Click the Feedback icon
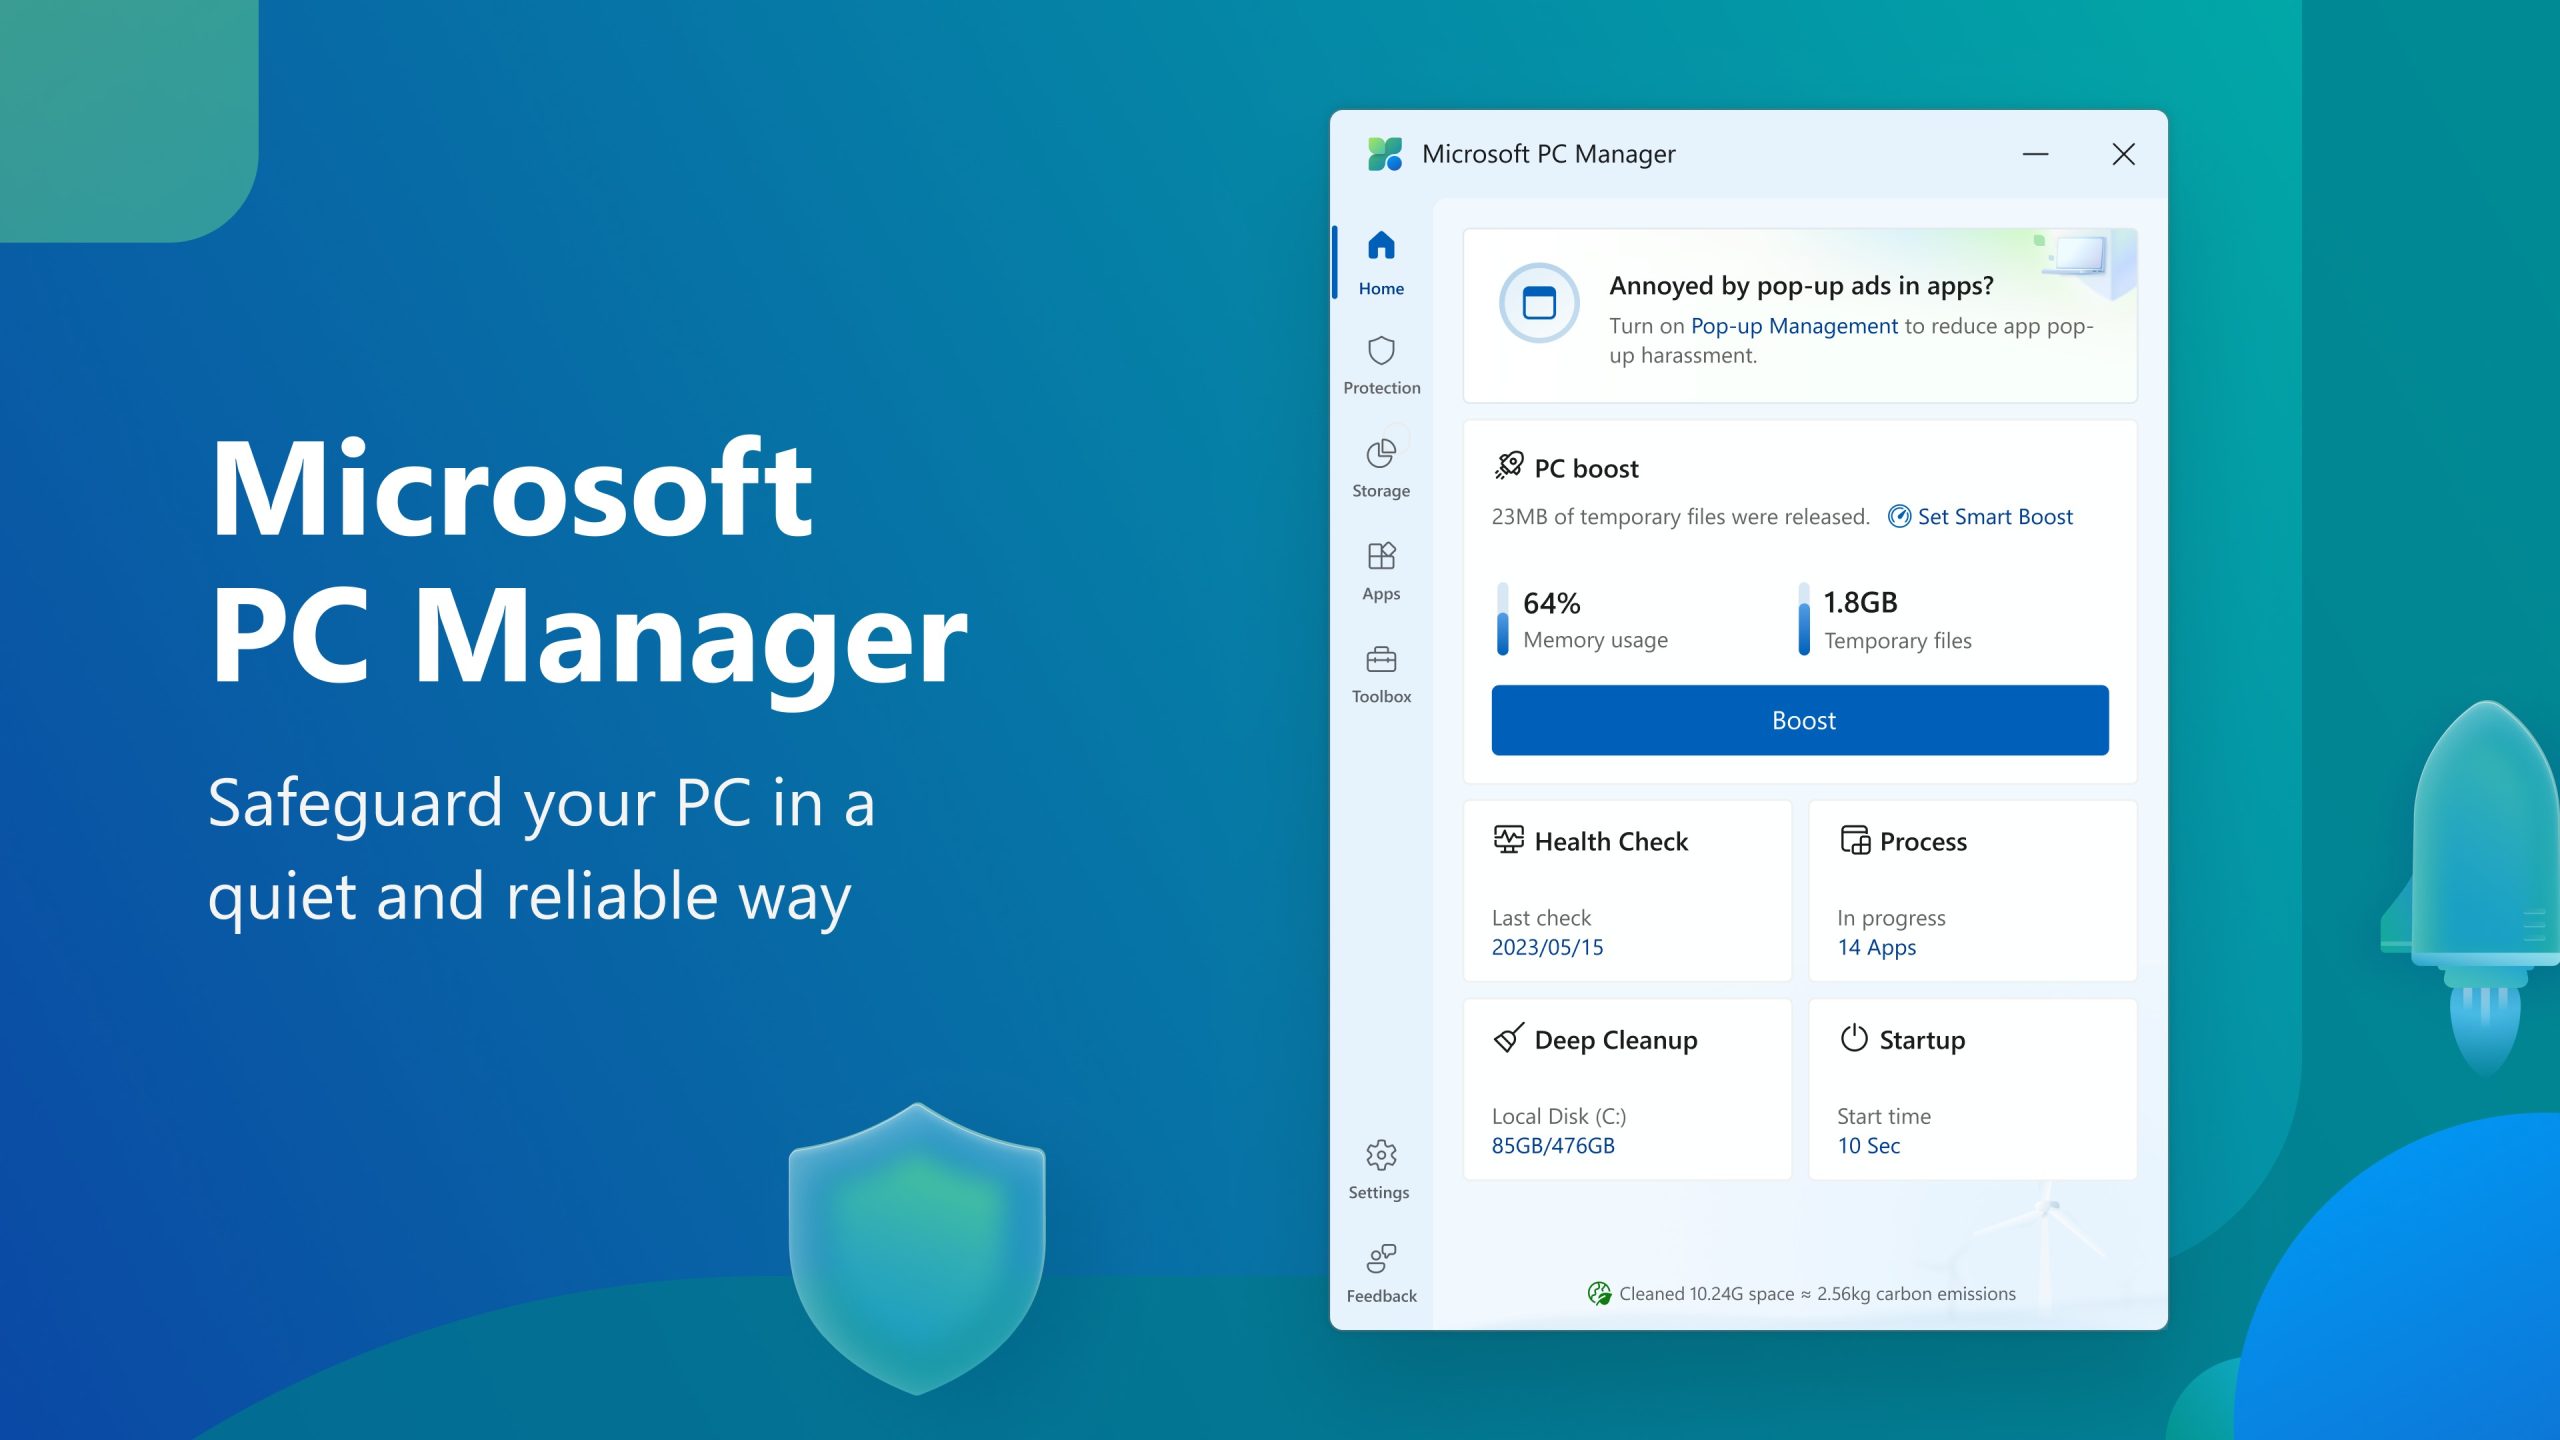 coord(1380,1259)
